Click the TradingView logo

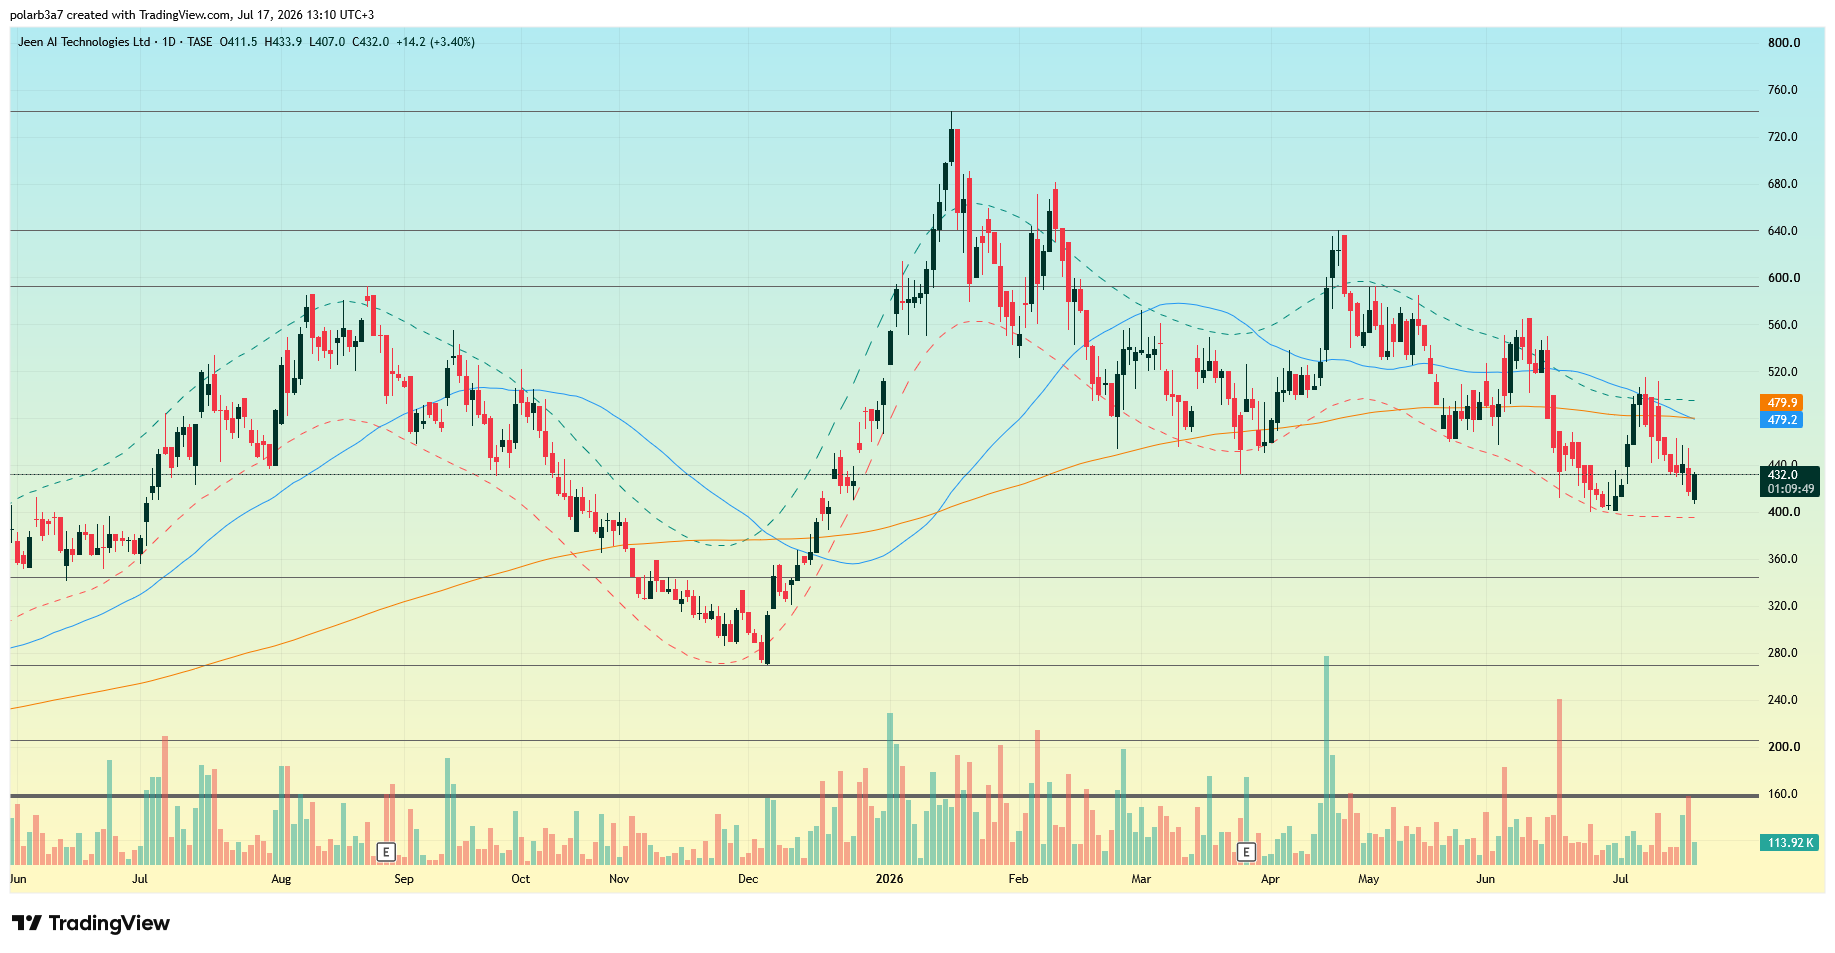[91, 923]
